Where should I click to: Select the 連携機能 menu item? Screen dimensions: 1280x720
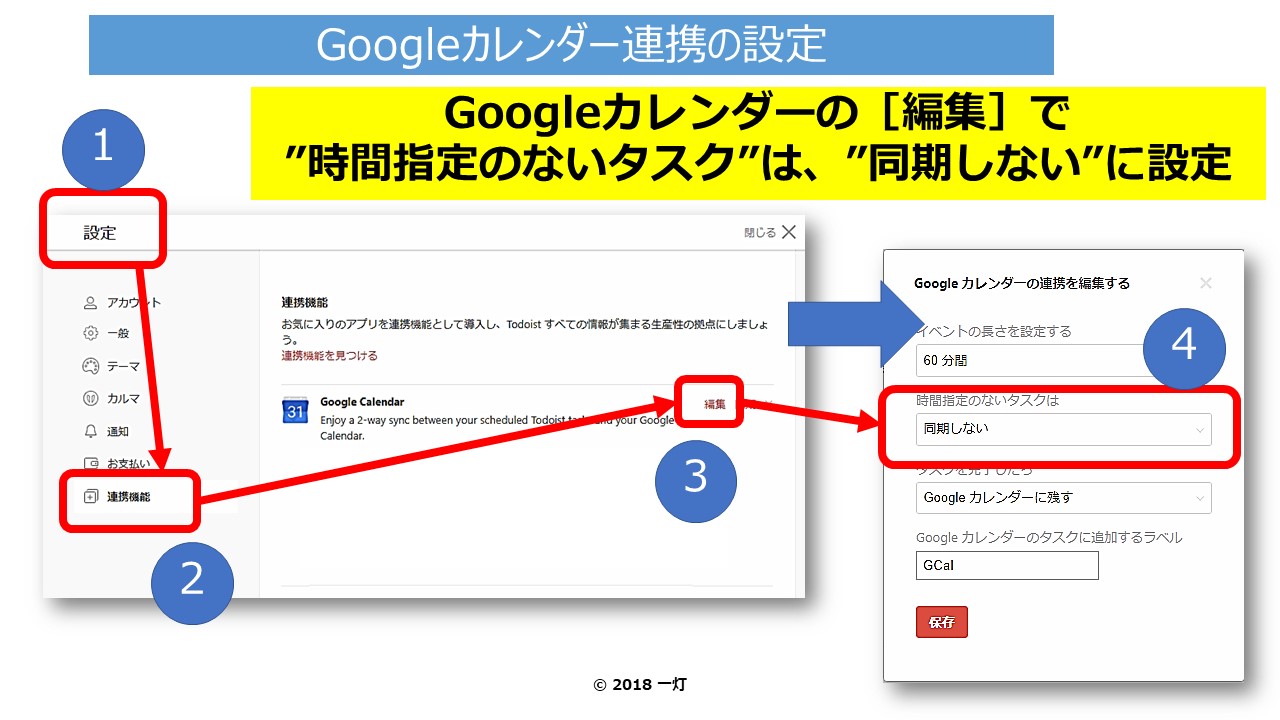point(129,496)
